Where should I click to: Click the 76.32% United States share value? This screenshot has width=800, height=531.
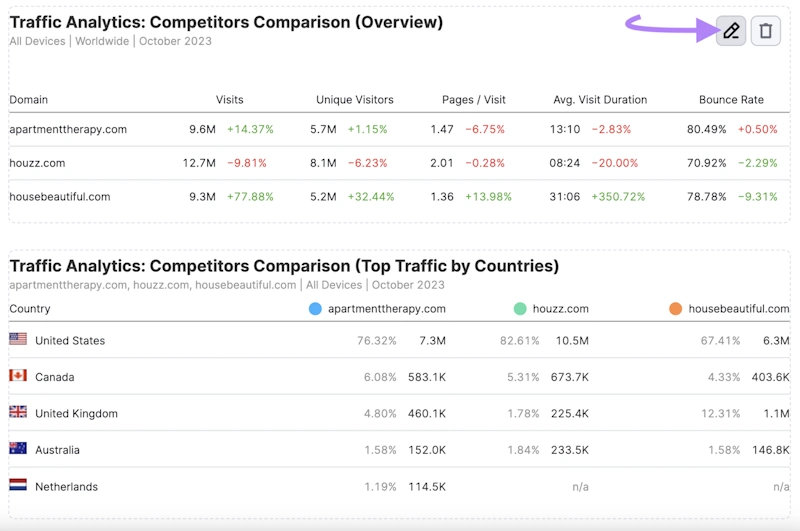(x=377, y=341)
